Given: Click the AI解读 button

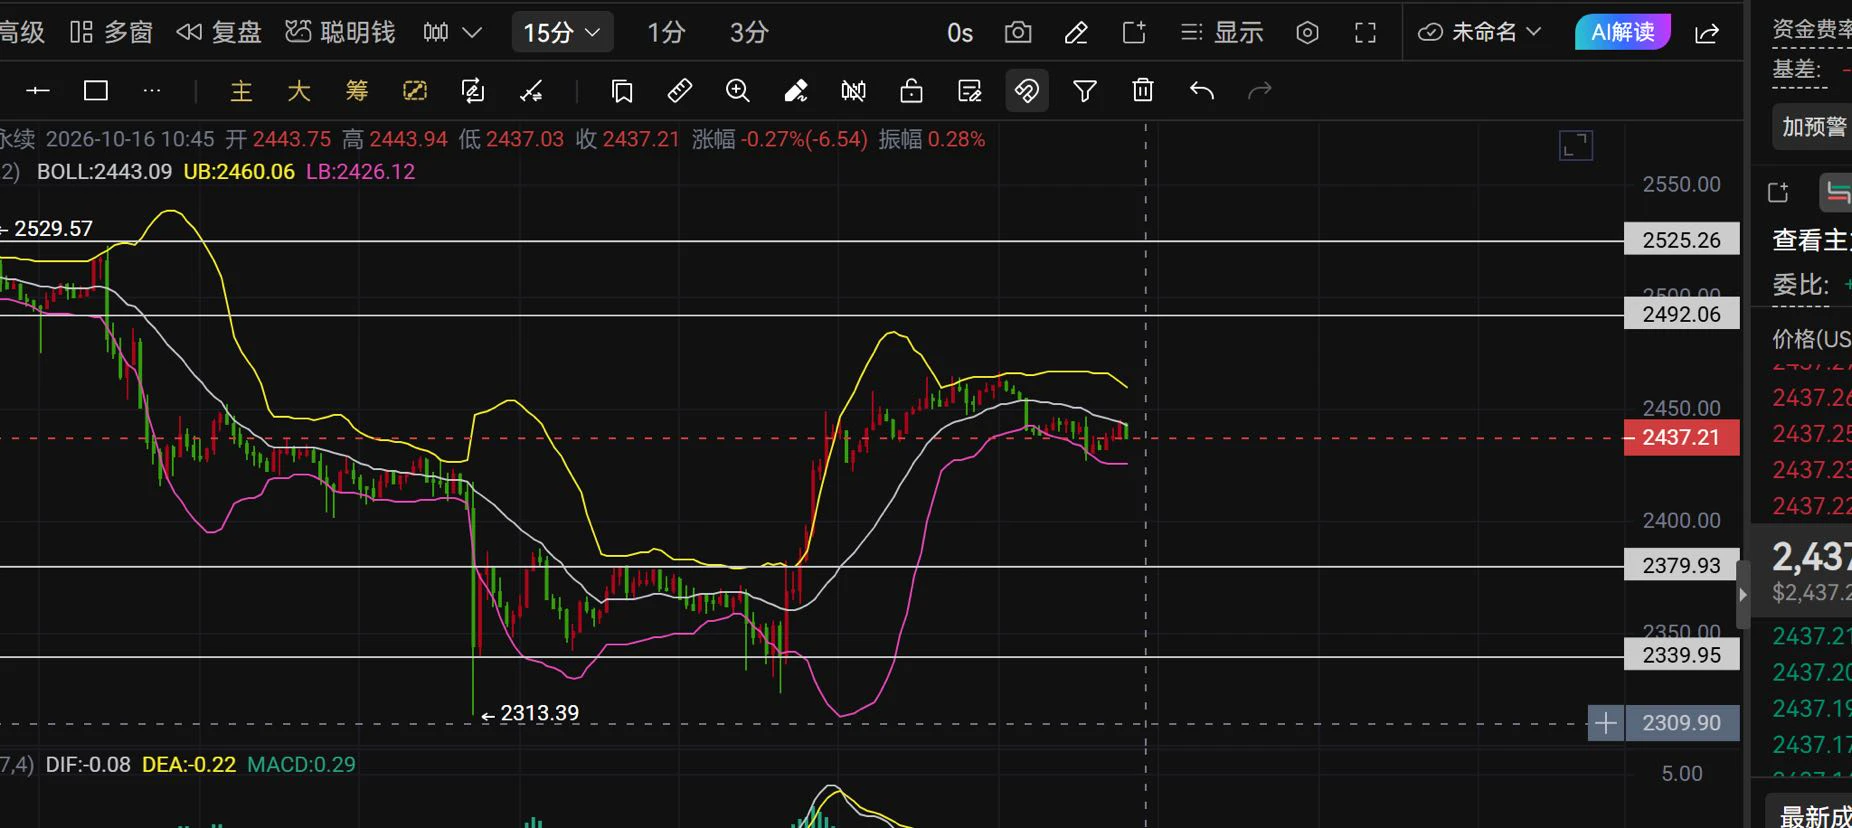Looking at the screenshot, I should 1623,33.
